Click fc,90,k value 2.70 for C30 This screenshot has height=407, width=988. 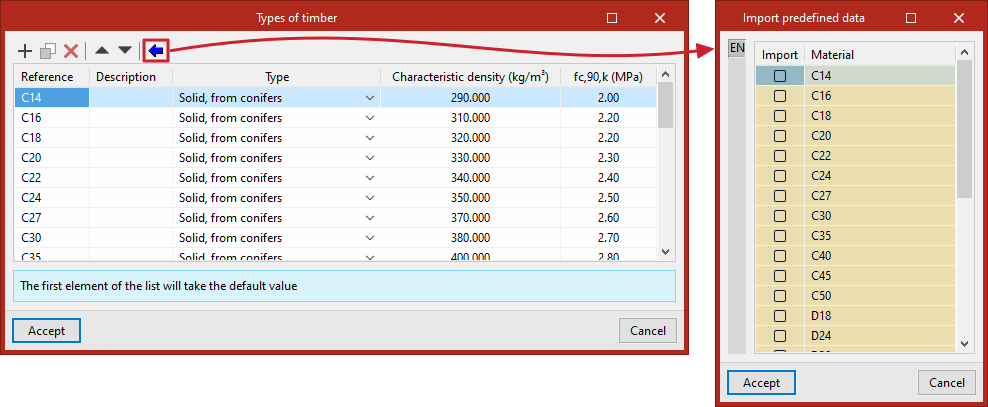point(608,238)
